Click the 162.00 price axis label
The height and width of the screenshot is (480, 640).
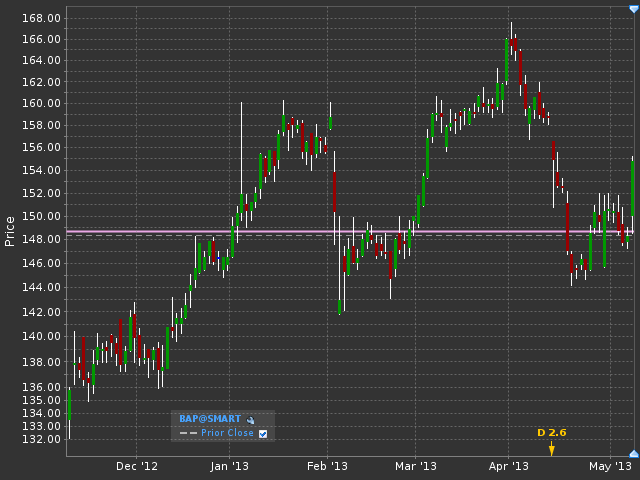41,82
